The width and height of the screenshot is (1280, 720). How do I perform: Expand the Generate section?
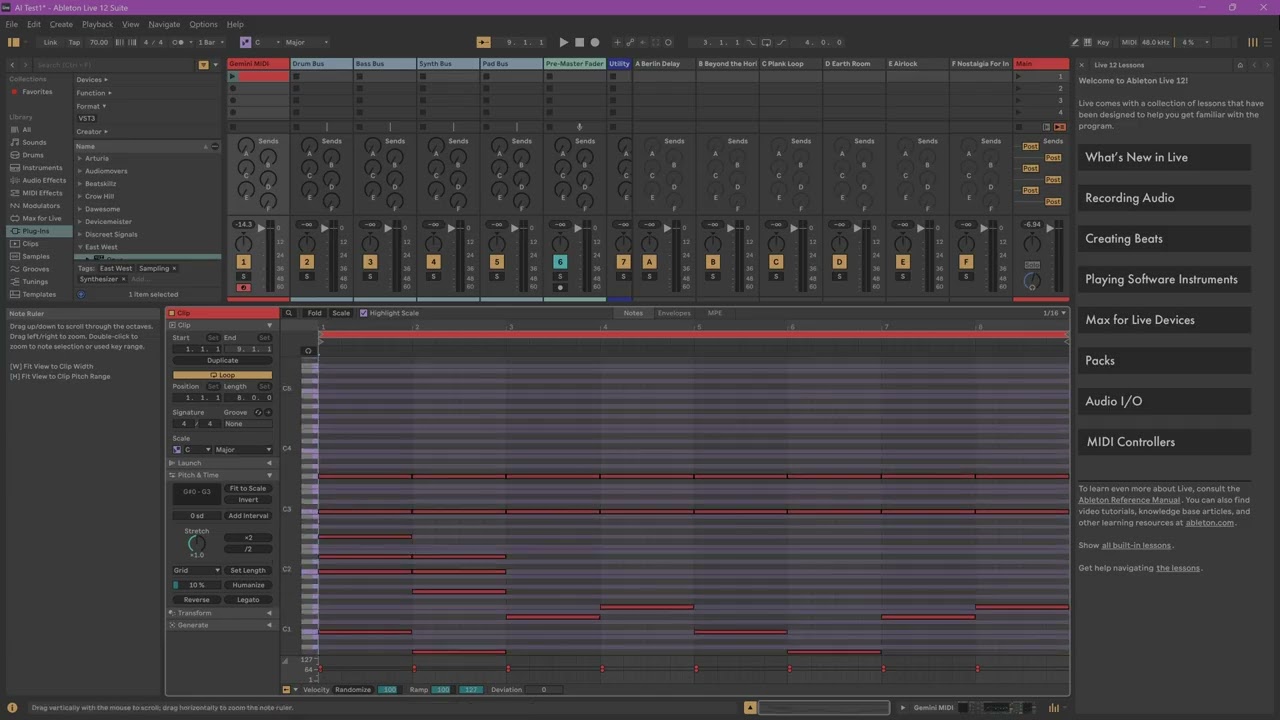[x=222, y=625]
